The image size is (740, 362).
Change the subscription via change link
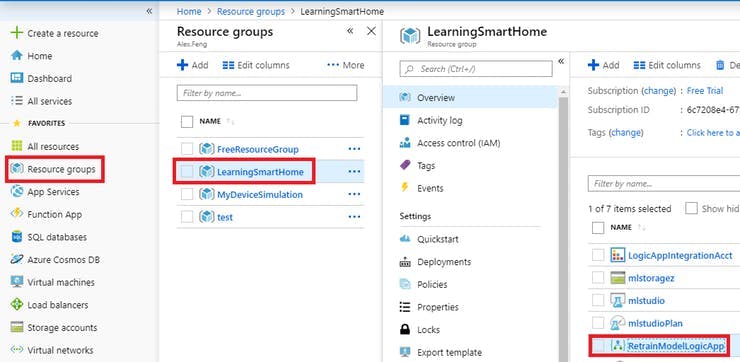click(660, 91)
